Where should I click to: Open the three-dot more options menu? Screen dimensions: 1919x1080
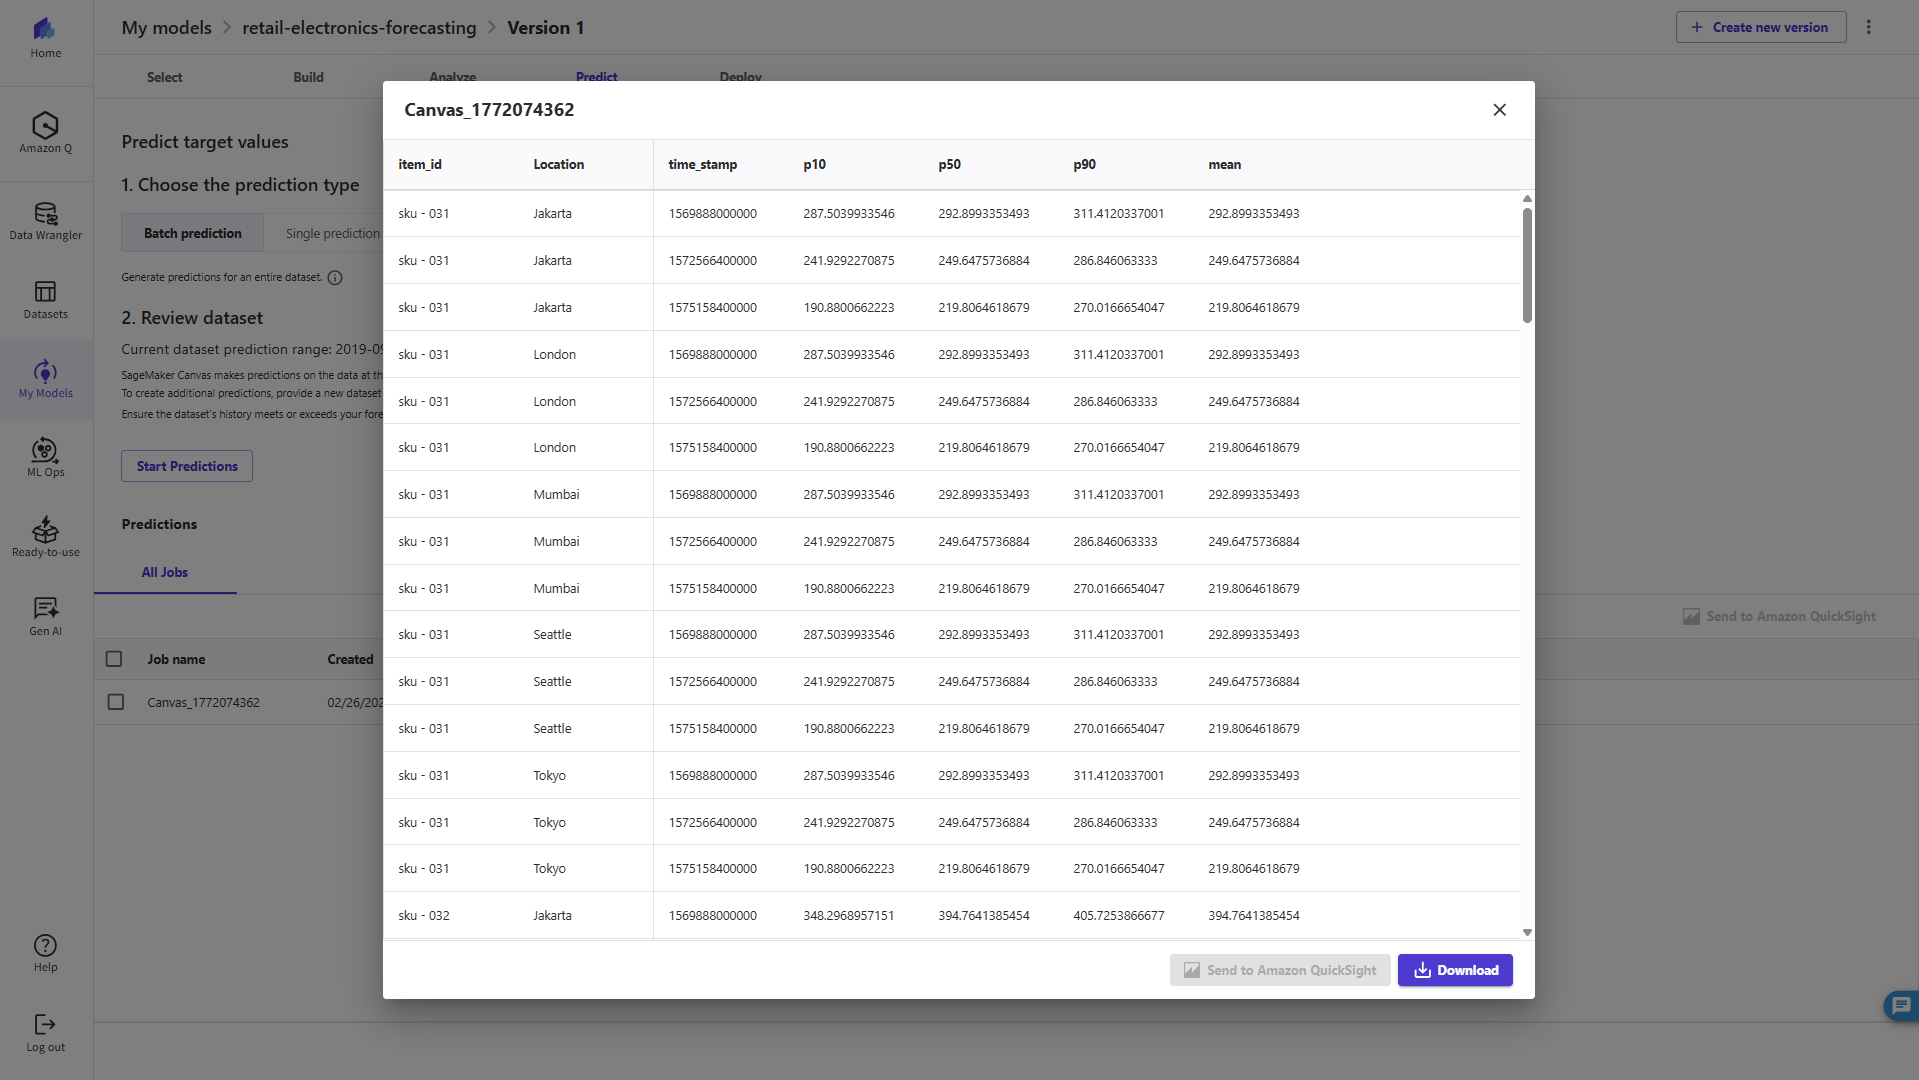pyautogui.click(x=1868, y=27)
